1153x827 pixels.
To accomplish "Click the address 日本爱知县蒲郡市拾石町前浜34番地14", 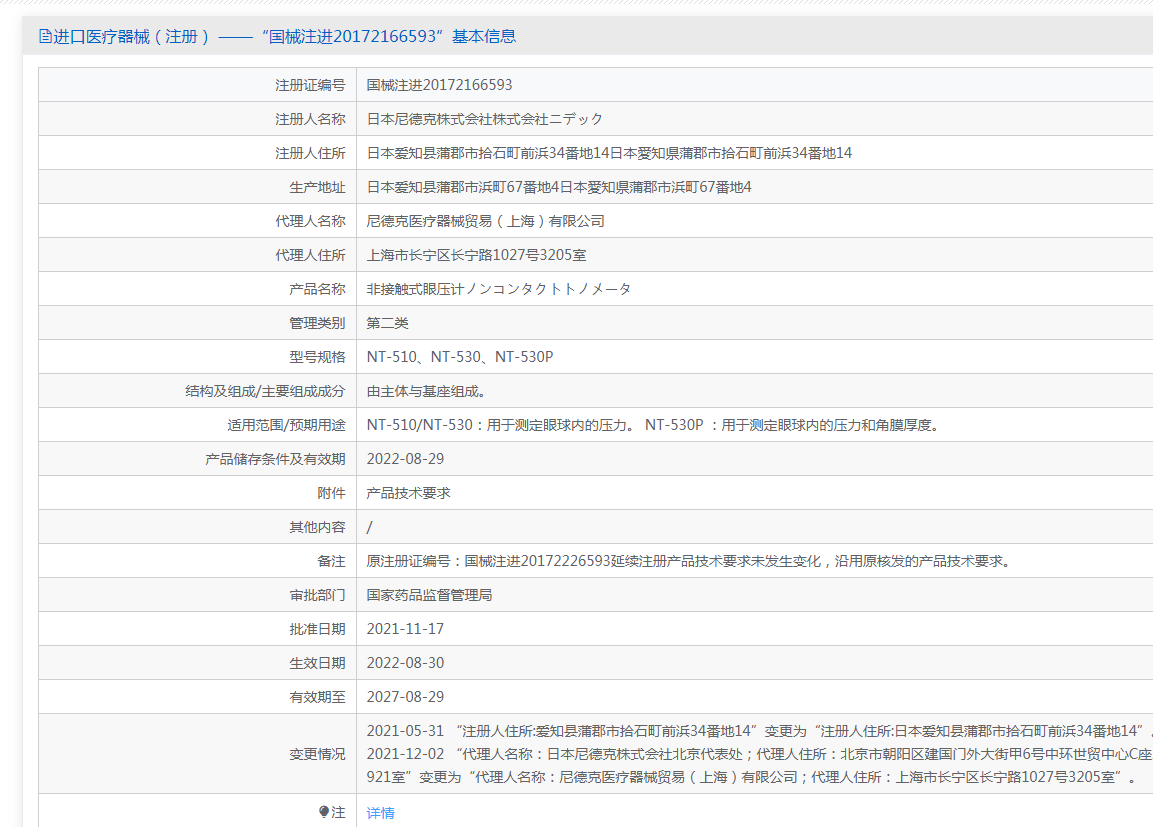I will [488, 153].
